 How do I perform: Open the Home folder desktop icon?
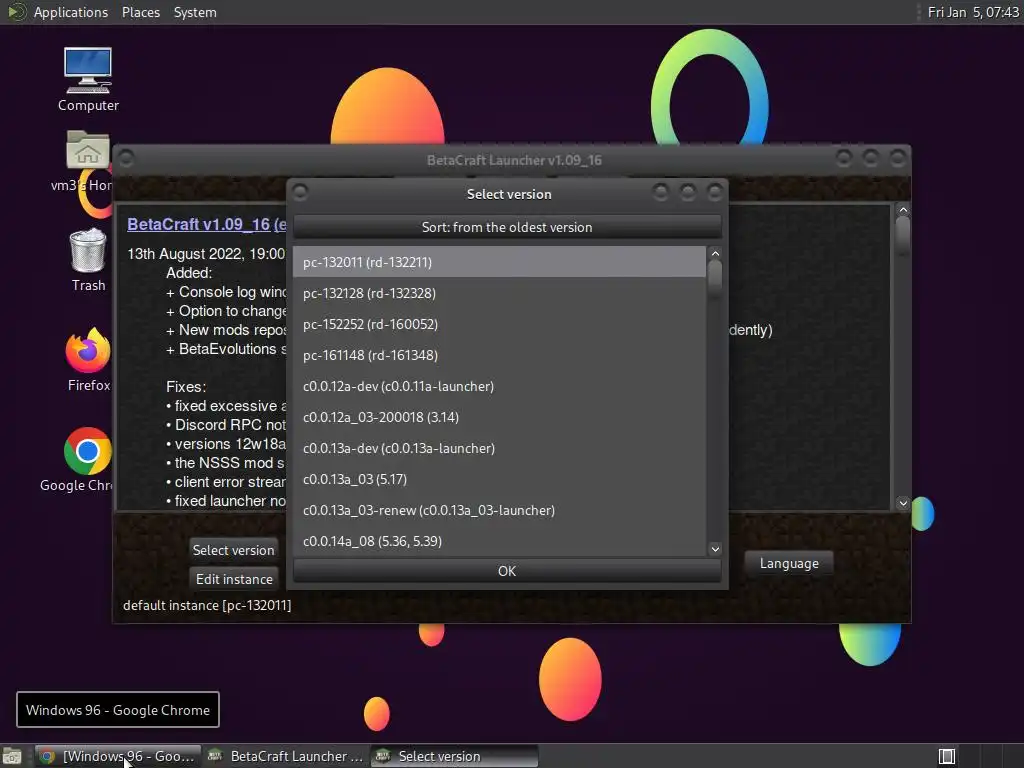[x=86, y=161]
